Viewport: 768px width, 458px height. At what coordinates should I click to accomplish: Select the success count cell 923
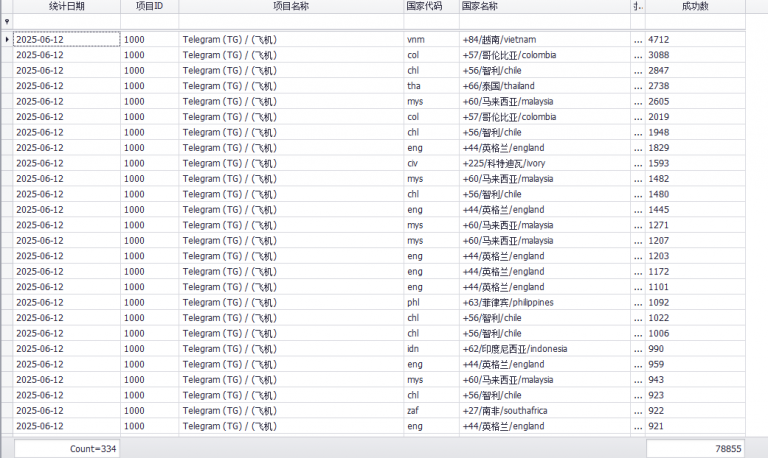(695, 395)
